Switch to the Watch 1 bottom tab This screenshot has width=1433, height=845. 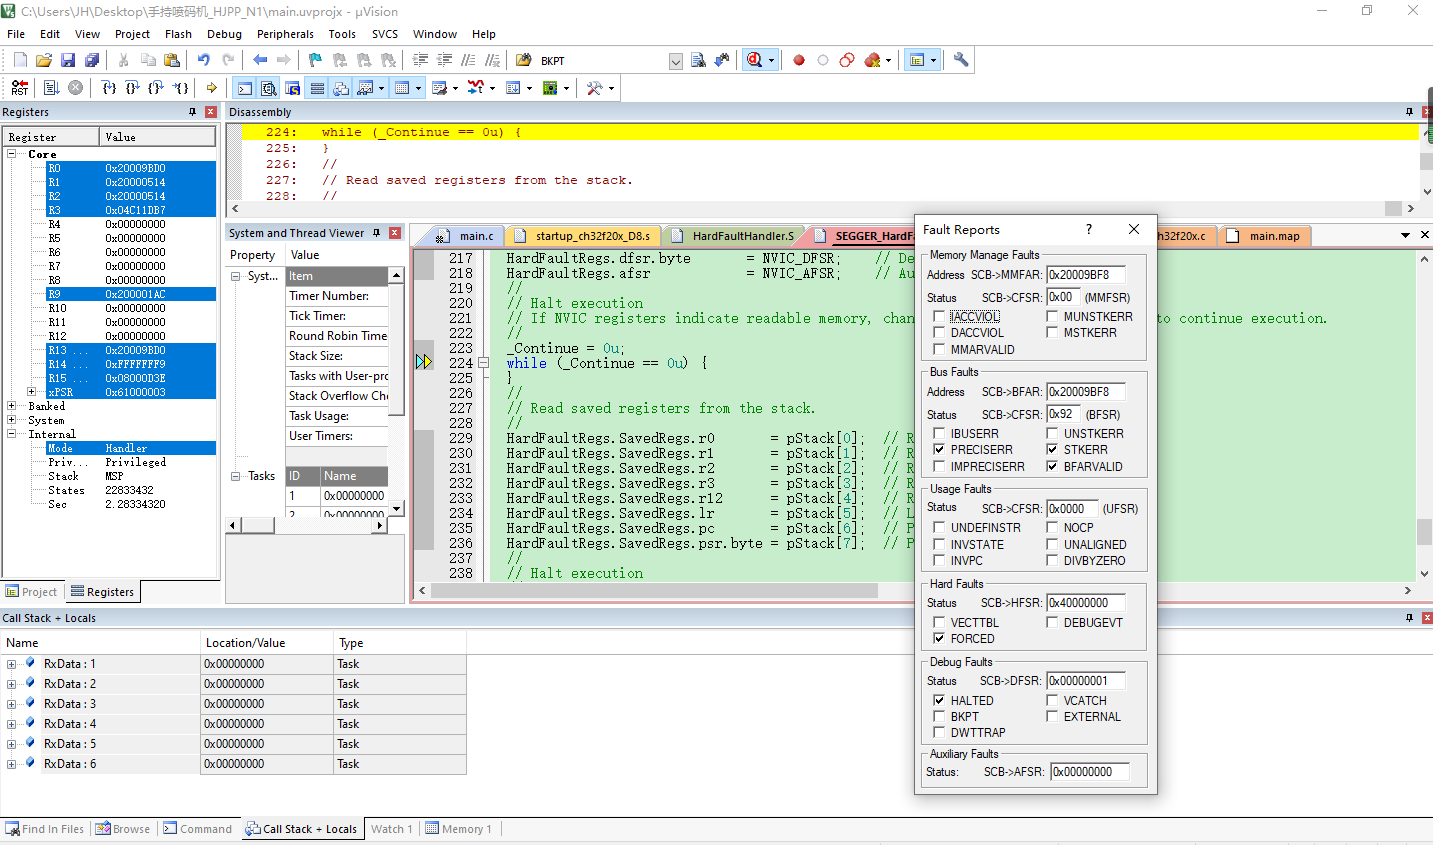point(391,829)
